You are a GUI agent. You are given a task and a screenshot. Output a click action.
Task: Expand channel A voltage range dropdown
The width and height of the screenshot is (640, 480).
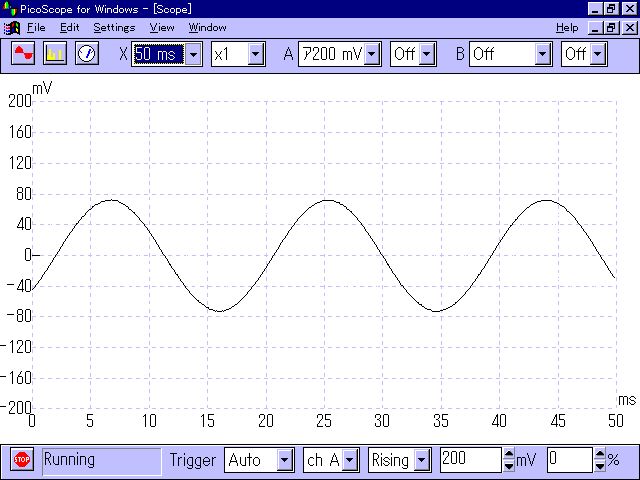point(372,54)
